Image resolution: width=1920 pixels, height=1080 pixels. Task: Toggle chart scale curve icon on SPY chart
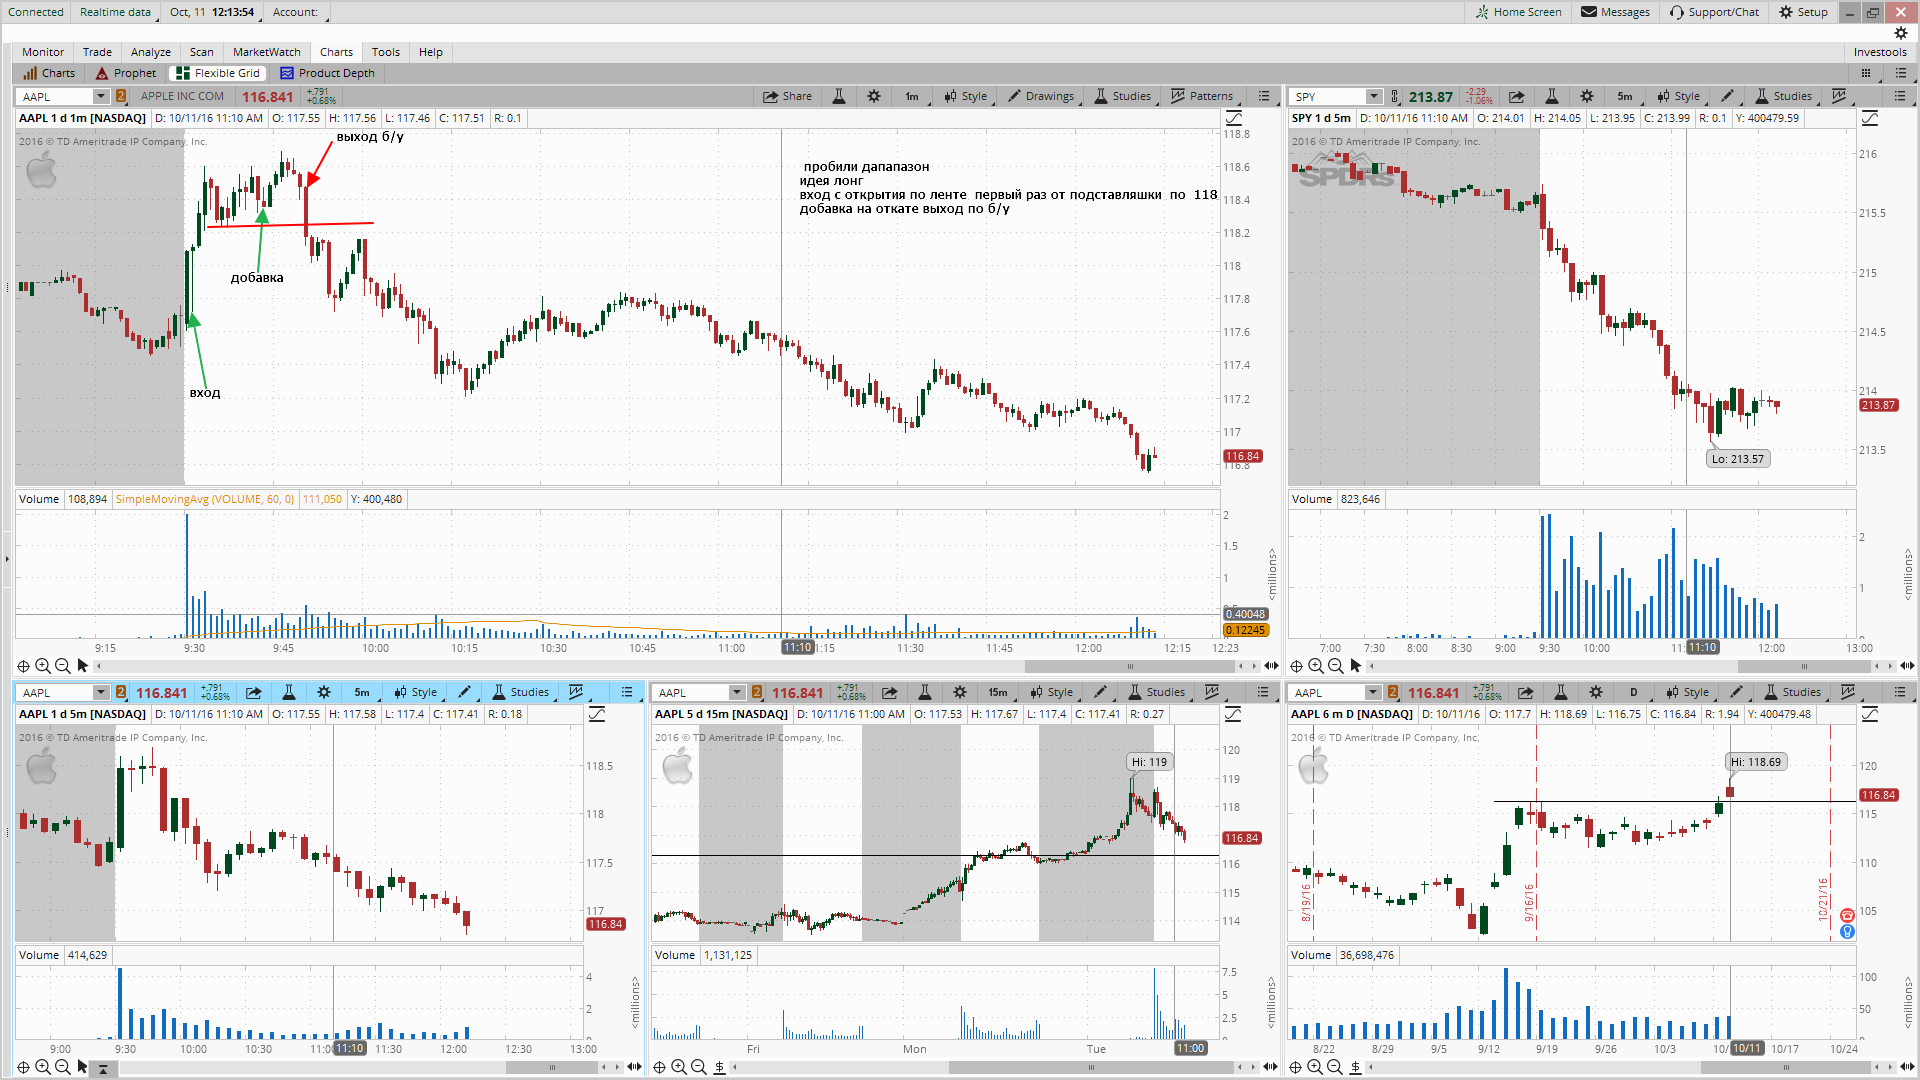[1870, 118]
